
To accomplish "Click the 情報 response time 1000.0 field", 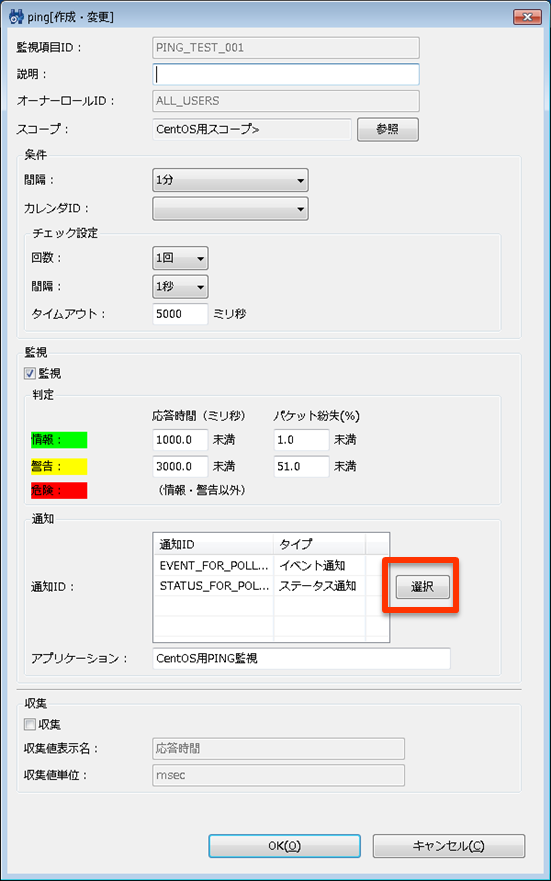I will coord(180,440).
